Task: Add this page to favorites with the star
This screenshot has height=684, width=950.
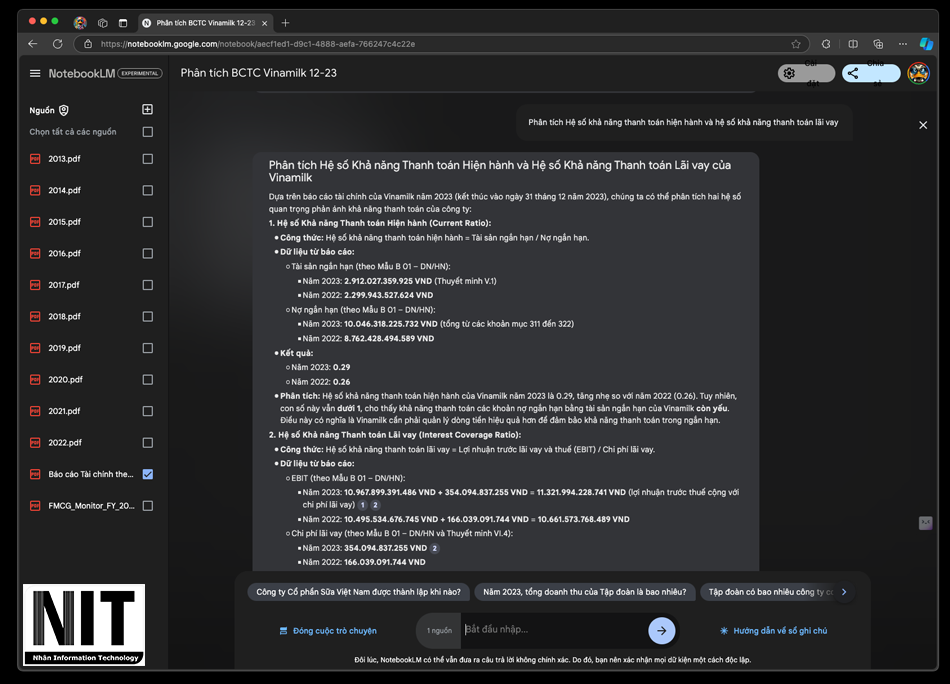Action: (796, 44)
